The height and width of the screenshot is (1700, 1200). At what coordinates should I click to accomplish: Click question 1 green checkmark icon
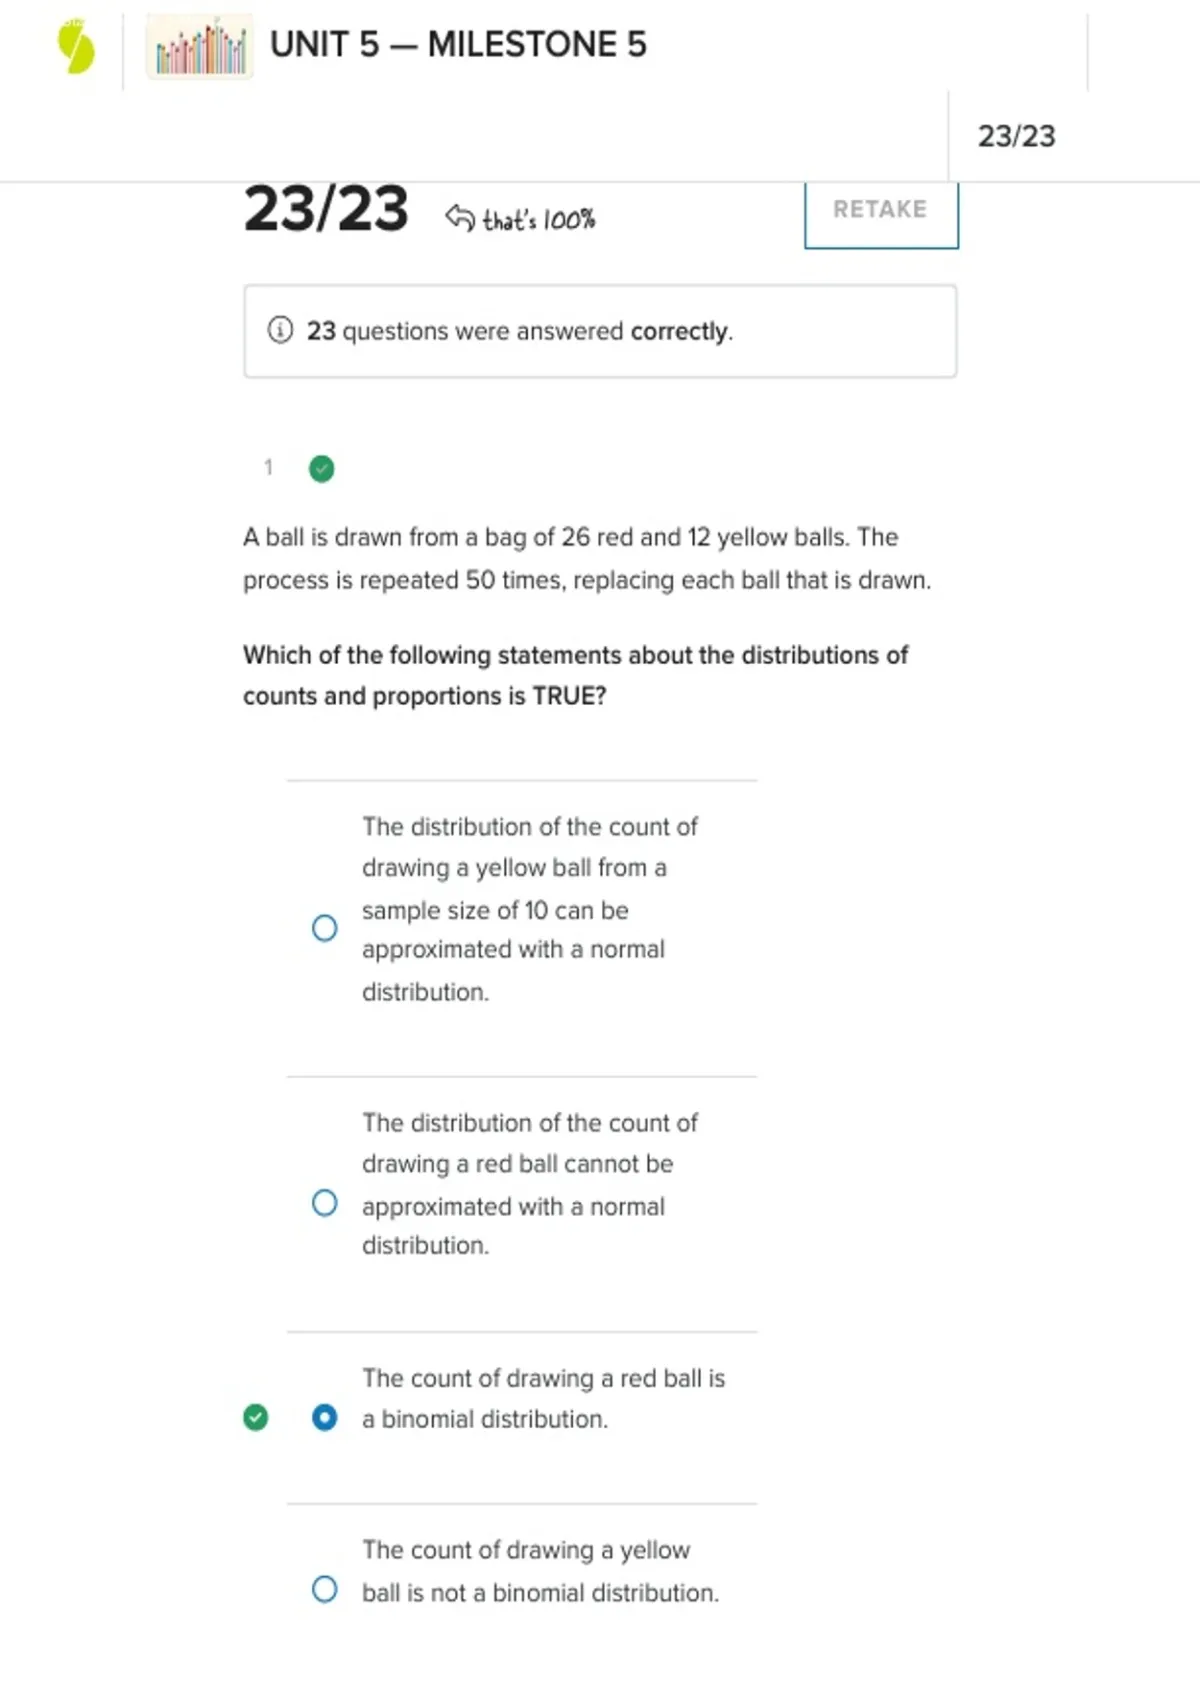[x=321, y=468]
